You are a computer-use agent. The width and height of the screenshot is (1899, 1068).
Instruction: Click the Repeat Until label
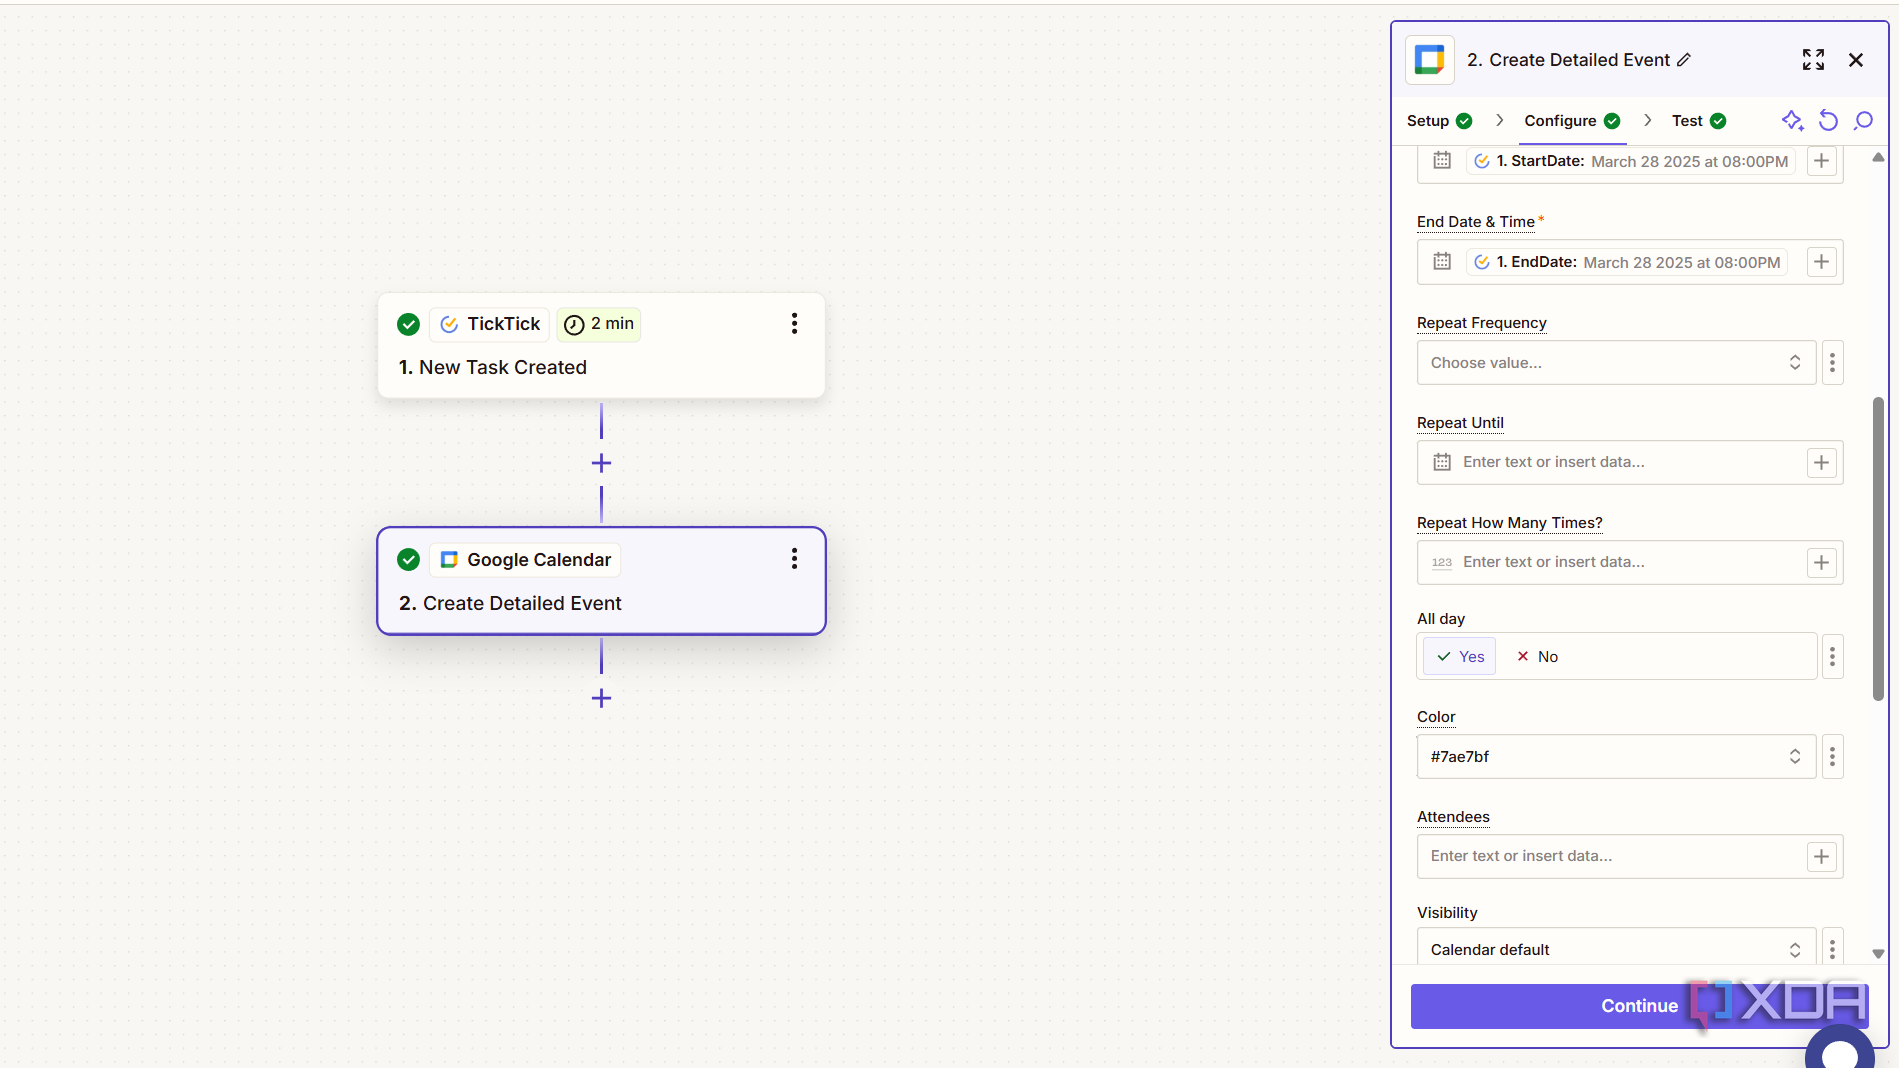pos(1460,423)
